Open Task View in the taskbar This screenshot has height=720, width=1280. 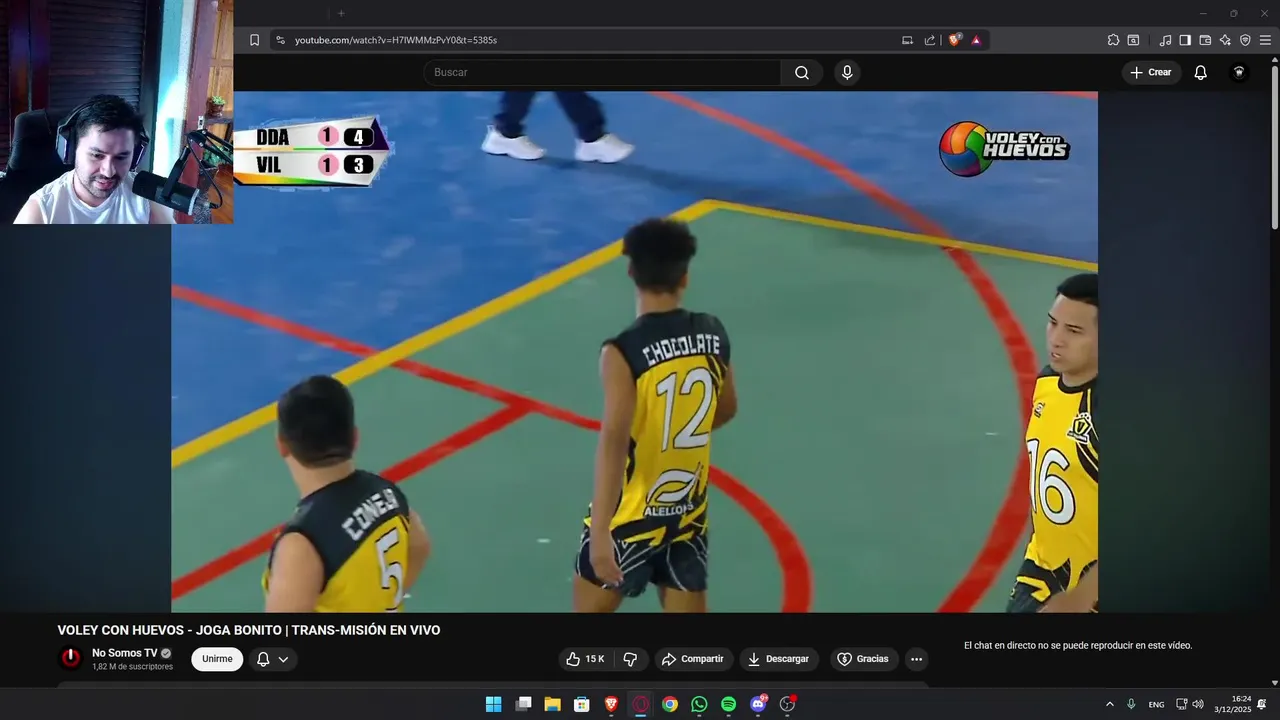click(x=523, y=704)
